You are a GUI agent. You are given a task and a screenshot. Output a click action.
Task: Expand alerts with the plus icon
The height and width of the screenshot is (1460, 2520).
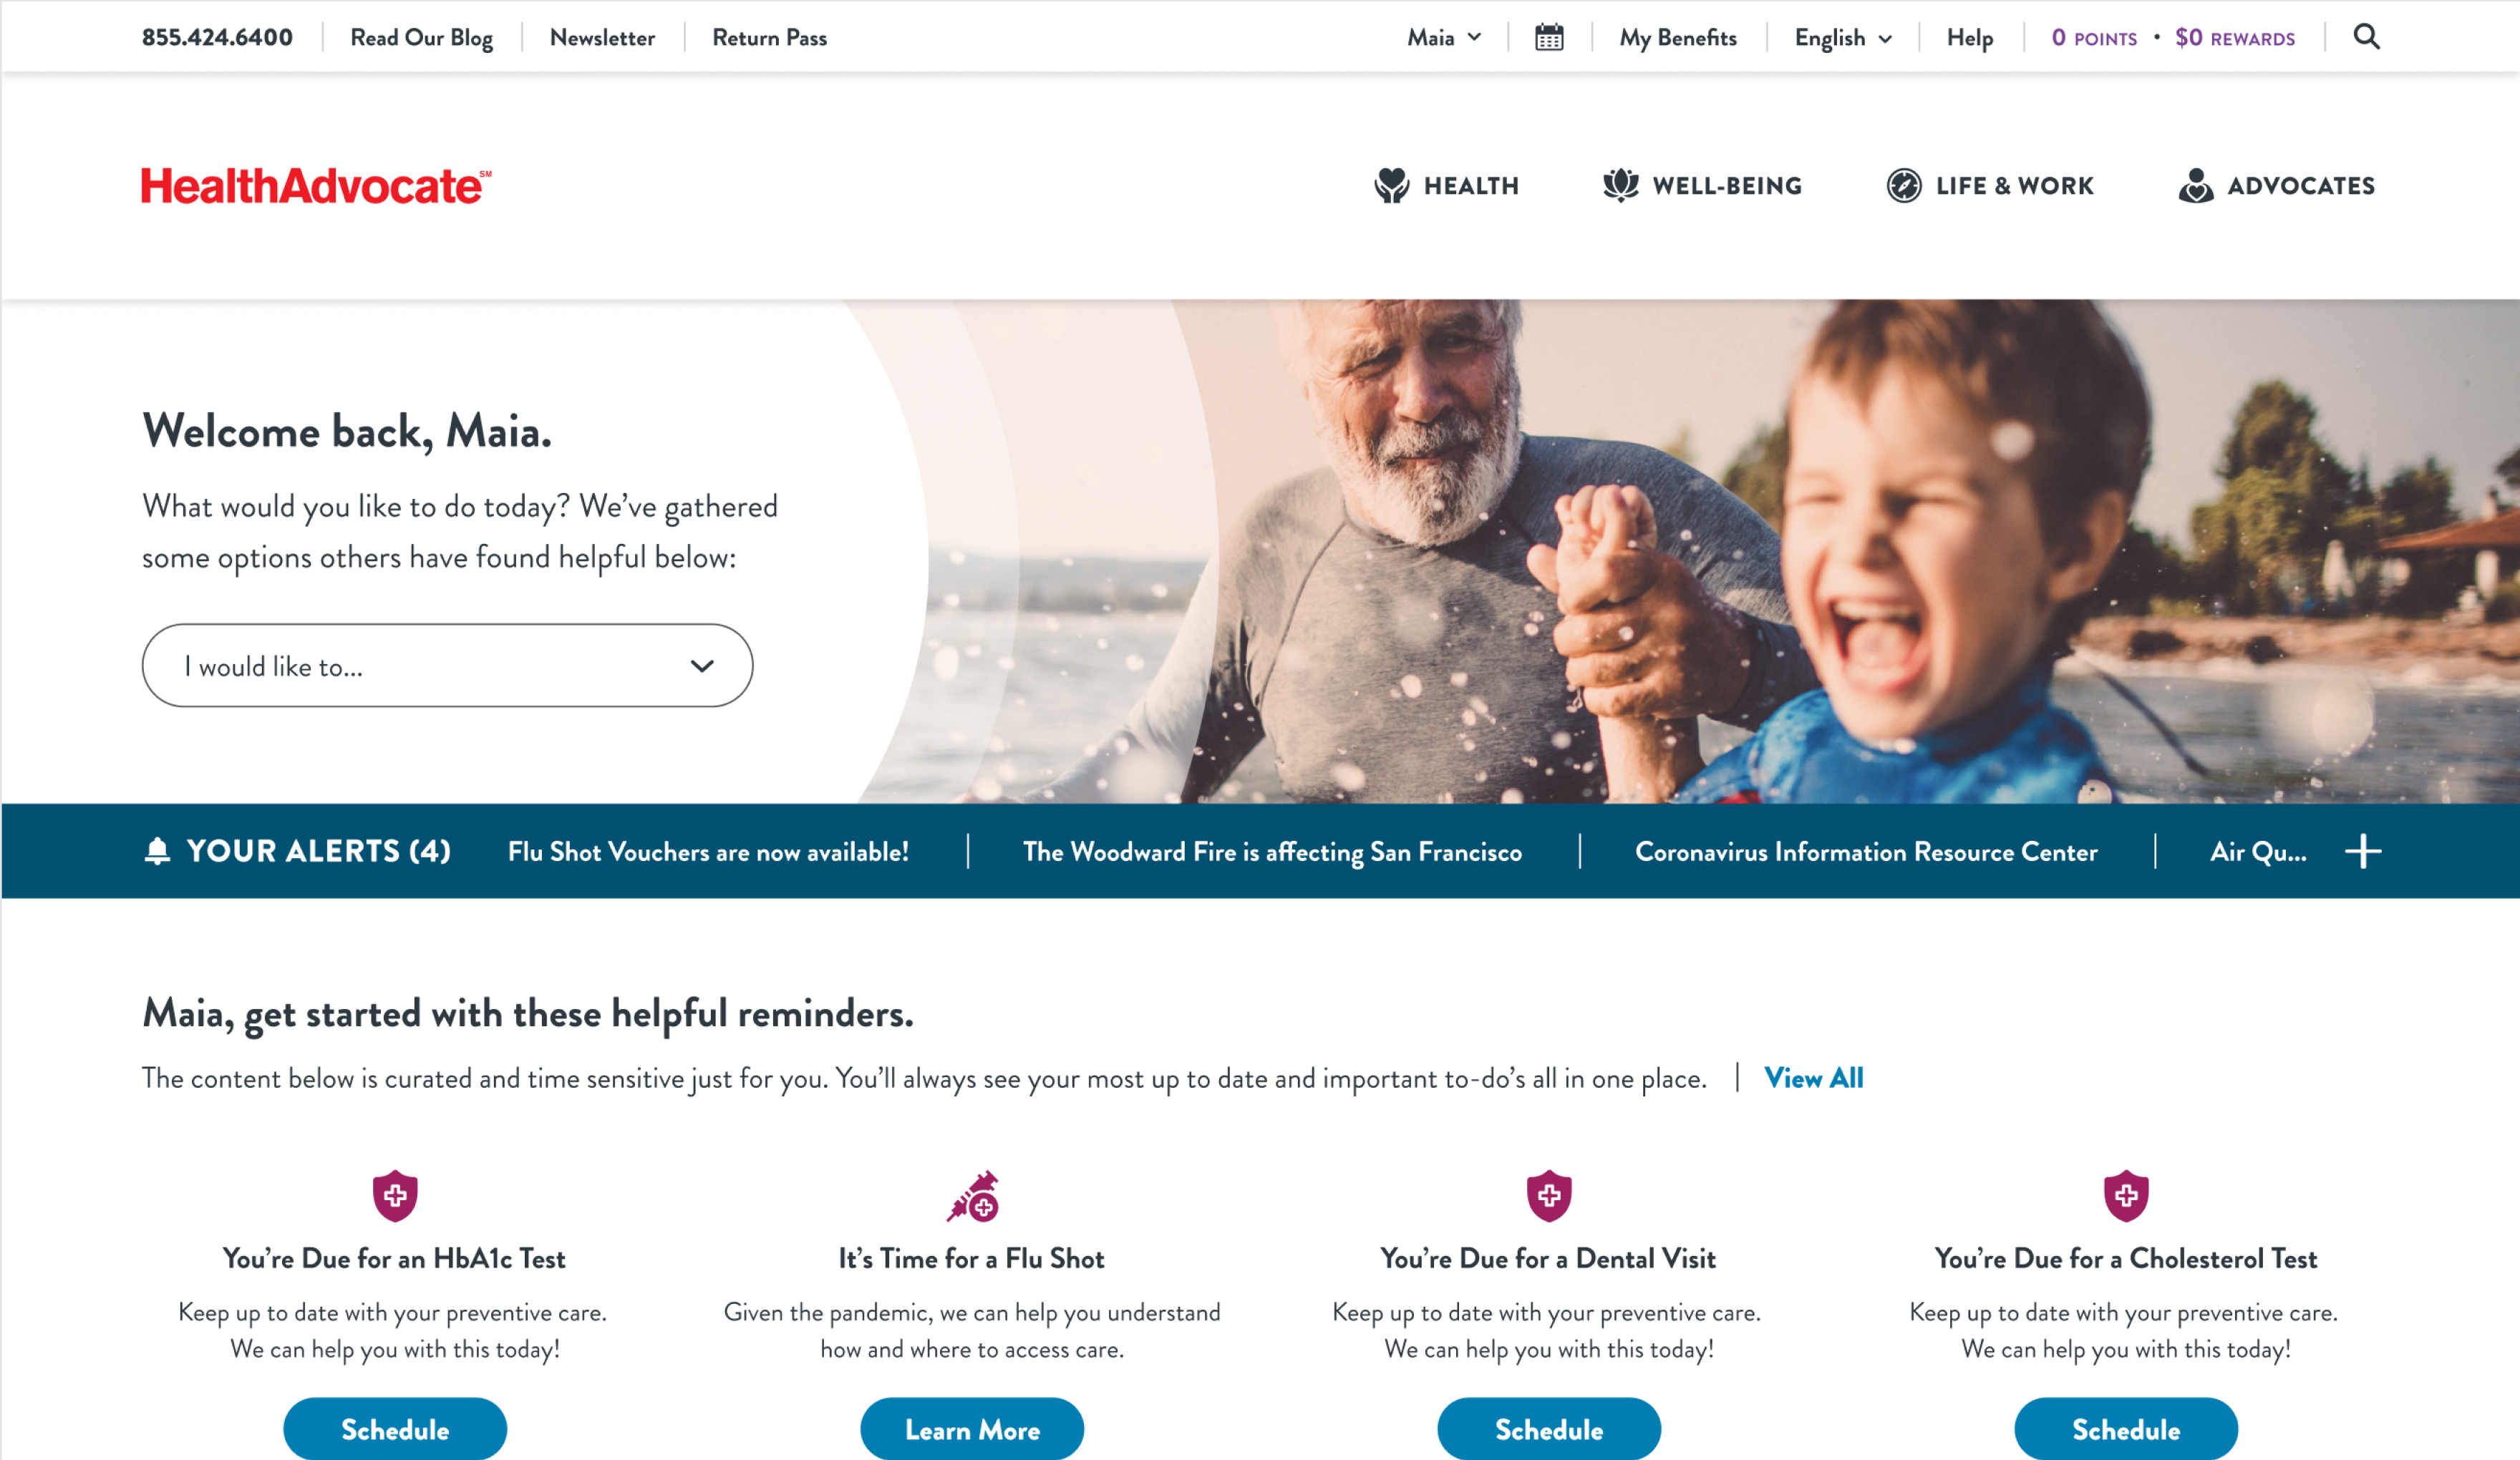2363,851
